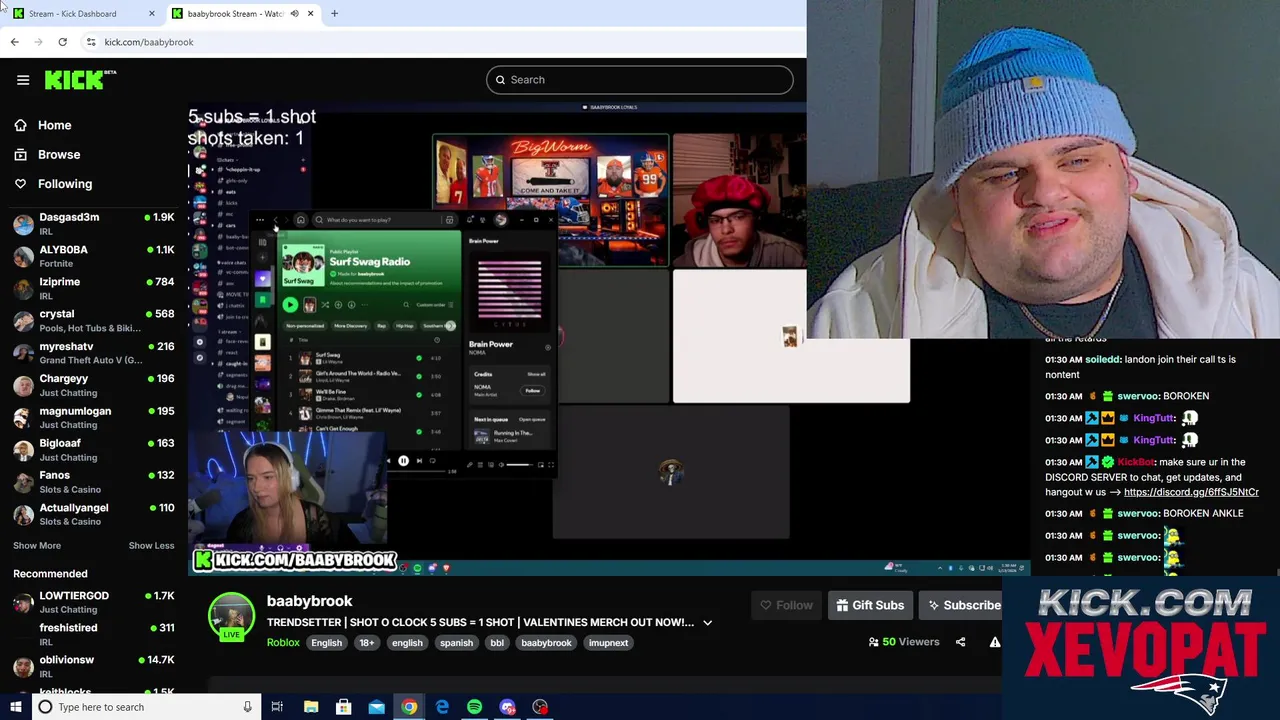View site information icon beside the URL
Viewport: 1280px width, 720px height.
point(91,42)
